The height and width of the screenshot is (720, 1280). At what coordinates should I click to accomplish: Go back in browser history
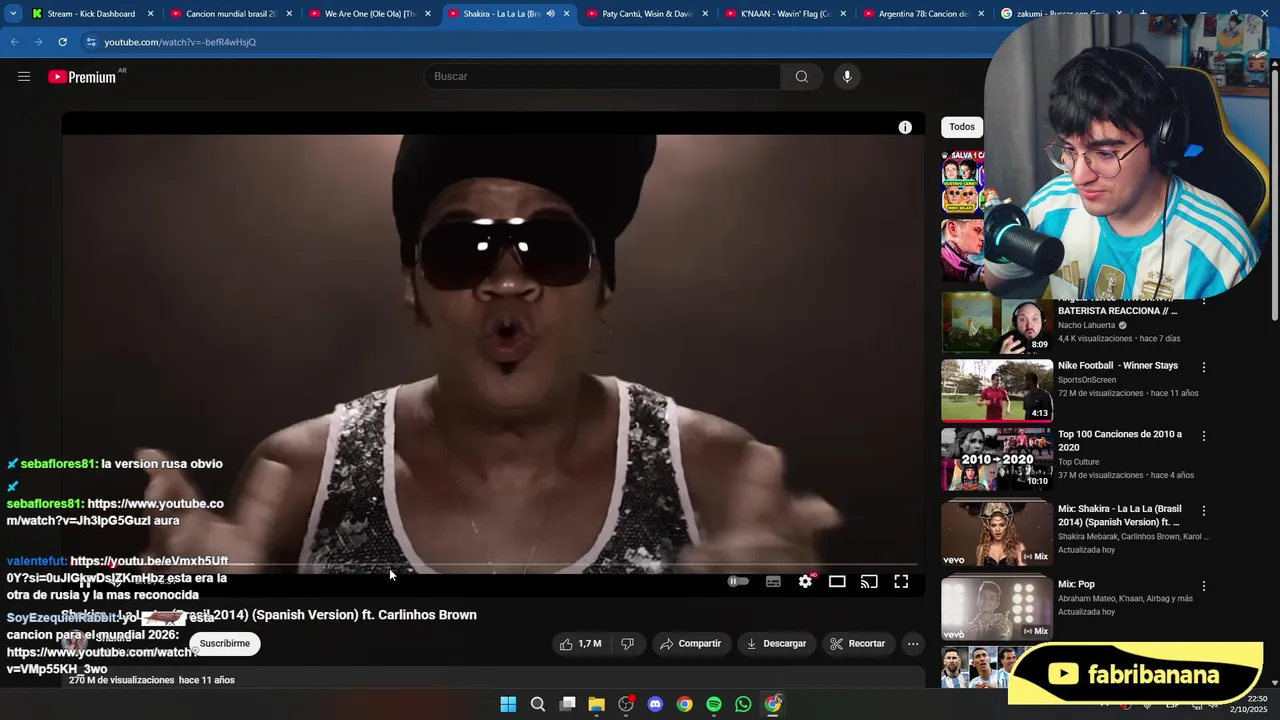[x=14, y=42]
